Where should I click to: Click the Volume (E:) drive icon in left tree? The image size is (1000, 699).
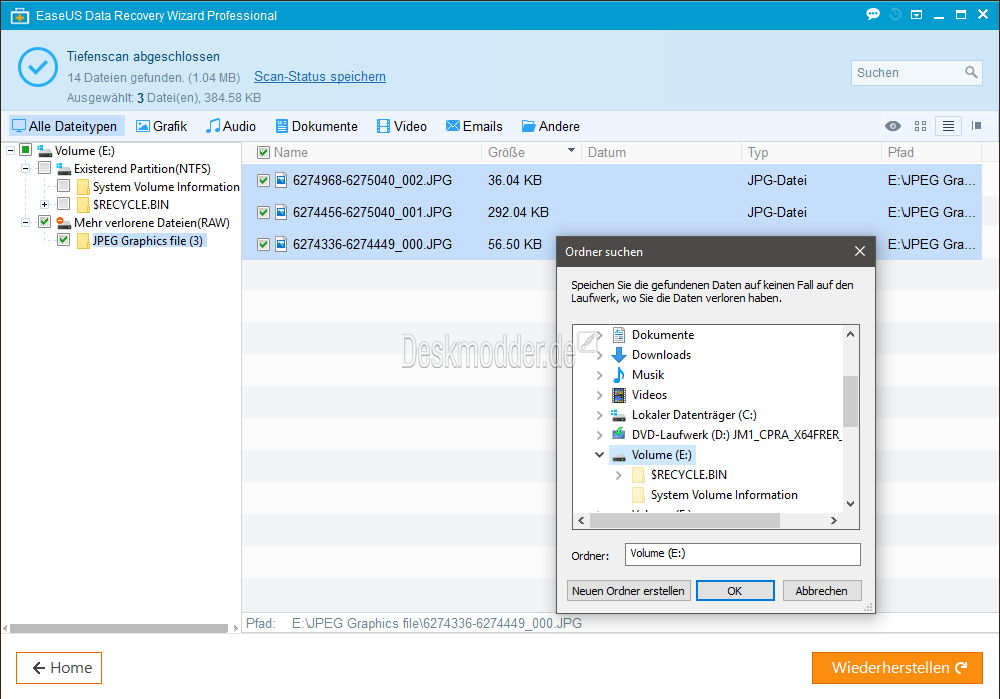click(x=45, y=151)
